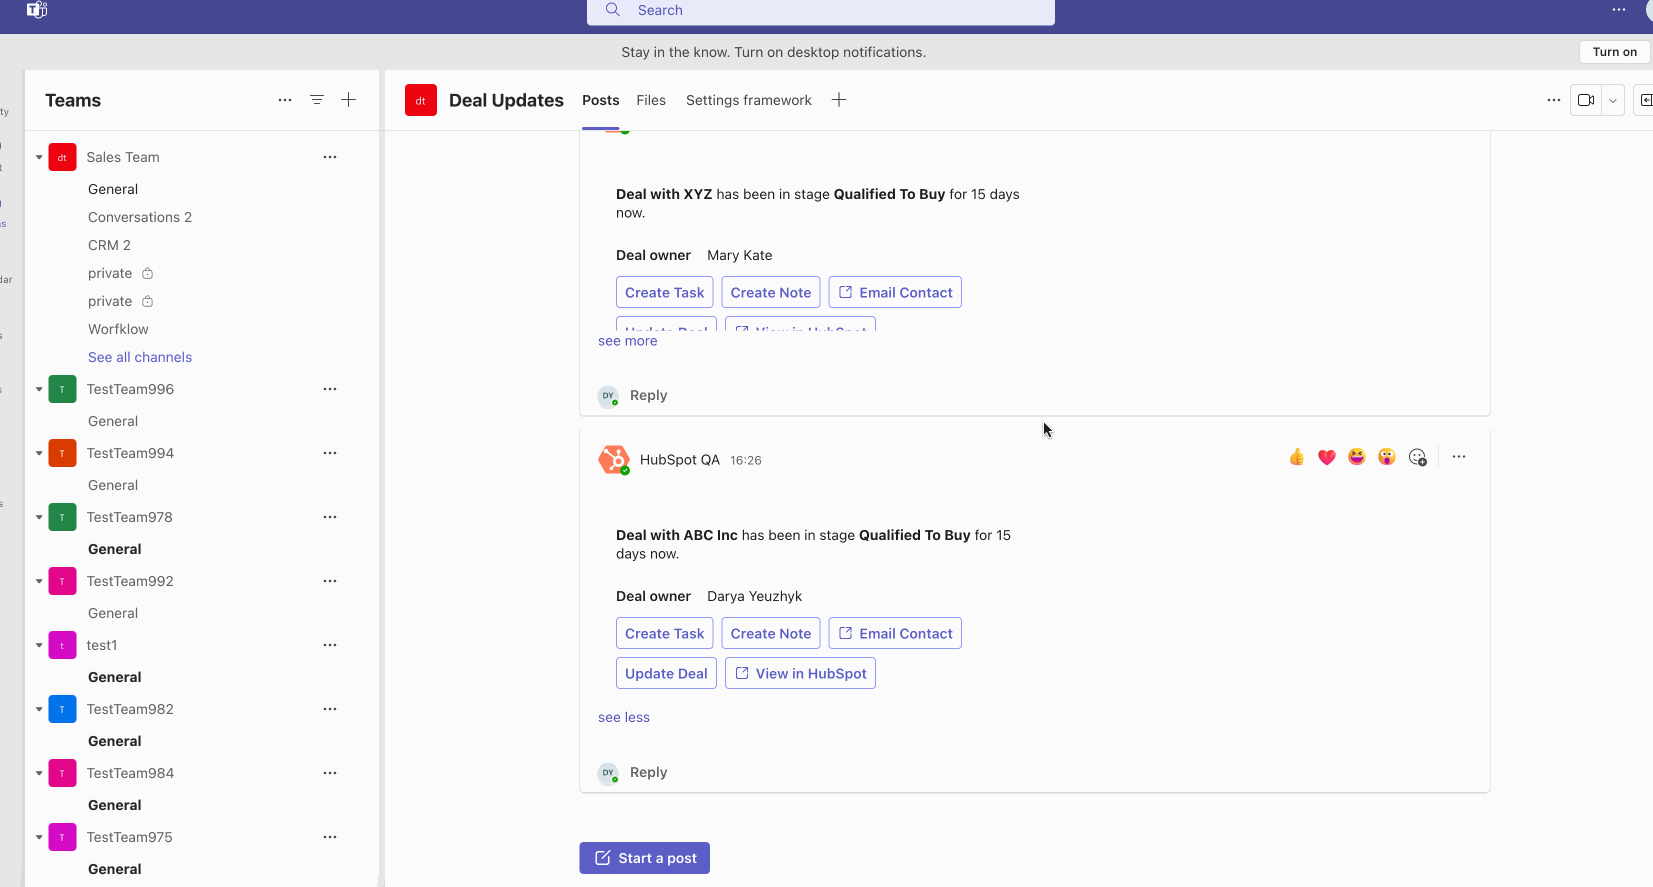The image size is (1653, 887).
Task: Click View in HubSpot button
Action: pos(800,673)
